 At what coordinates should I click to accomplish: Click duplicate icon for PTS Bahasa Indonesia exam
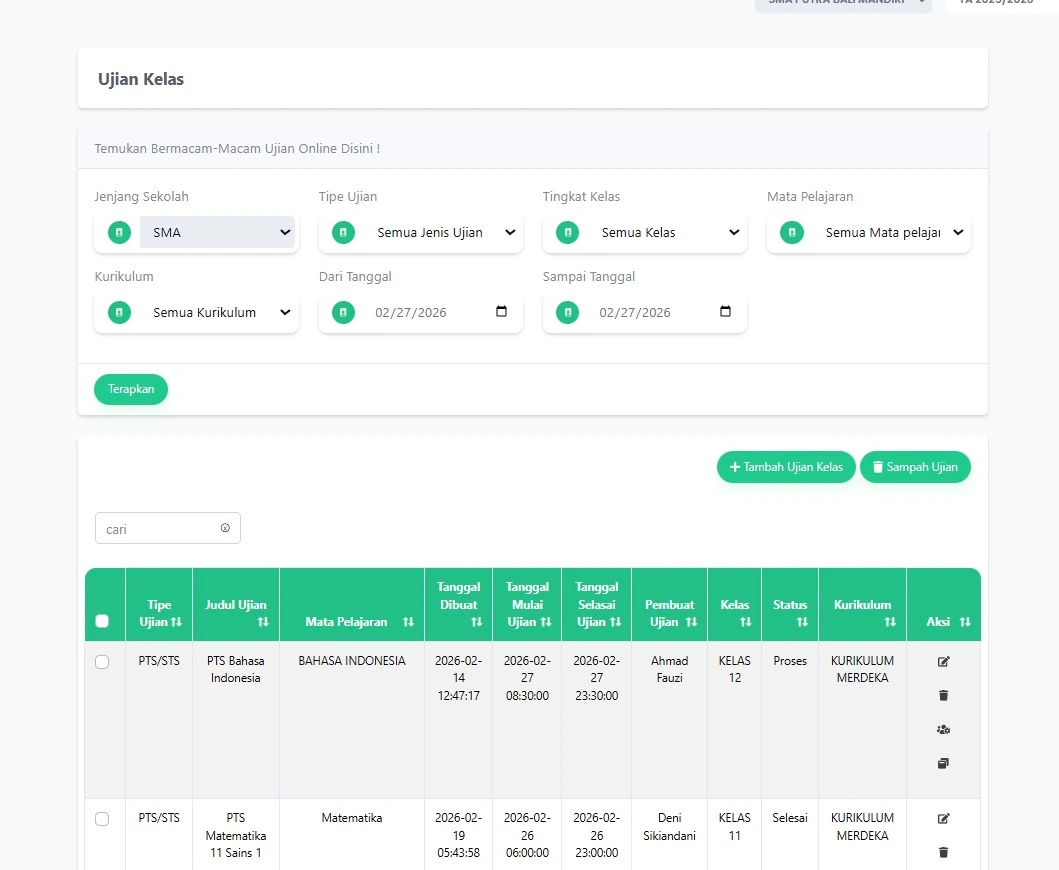click(943, 763)
